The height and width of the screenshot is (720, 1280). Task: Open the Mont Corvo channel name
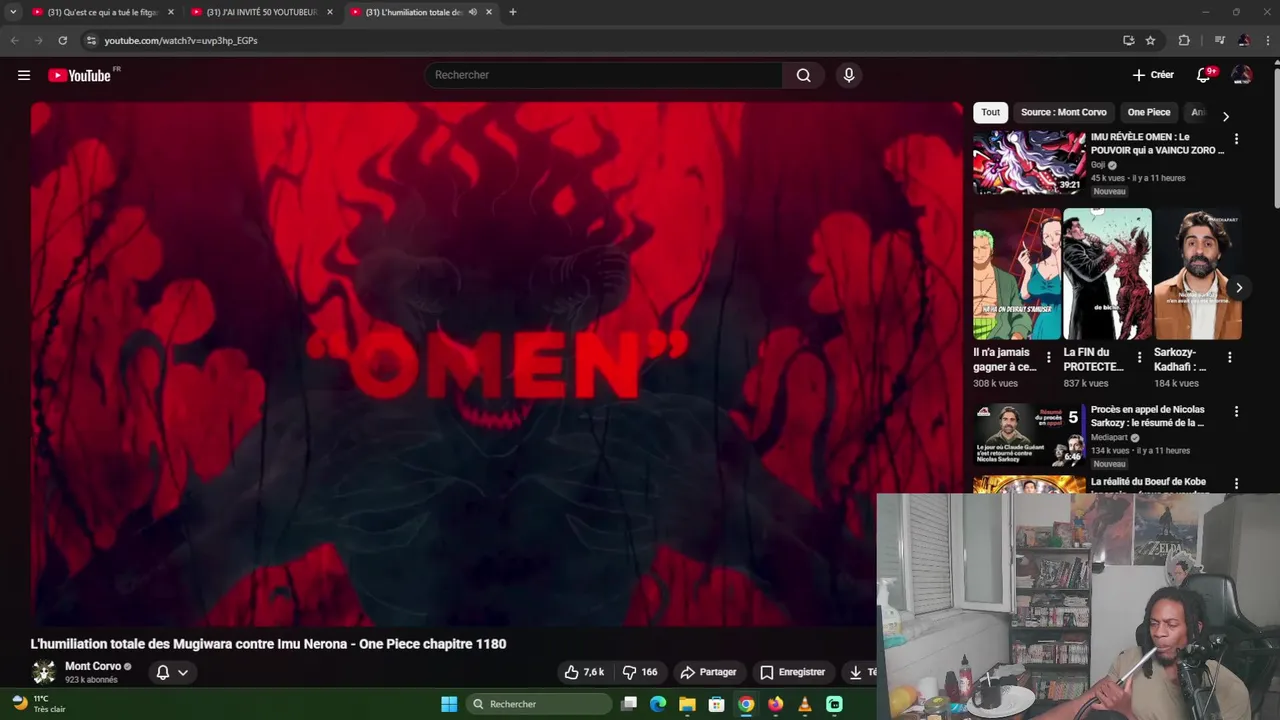[x=93, y=666]
